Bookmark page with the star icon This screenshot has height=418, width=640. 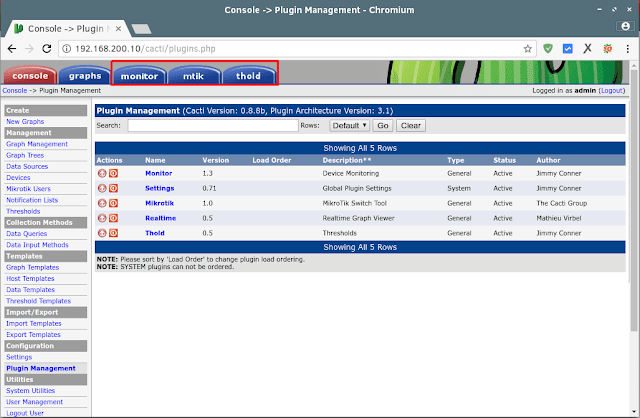coord(528,49)
